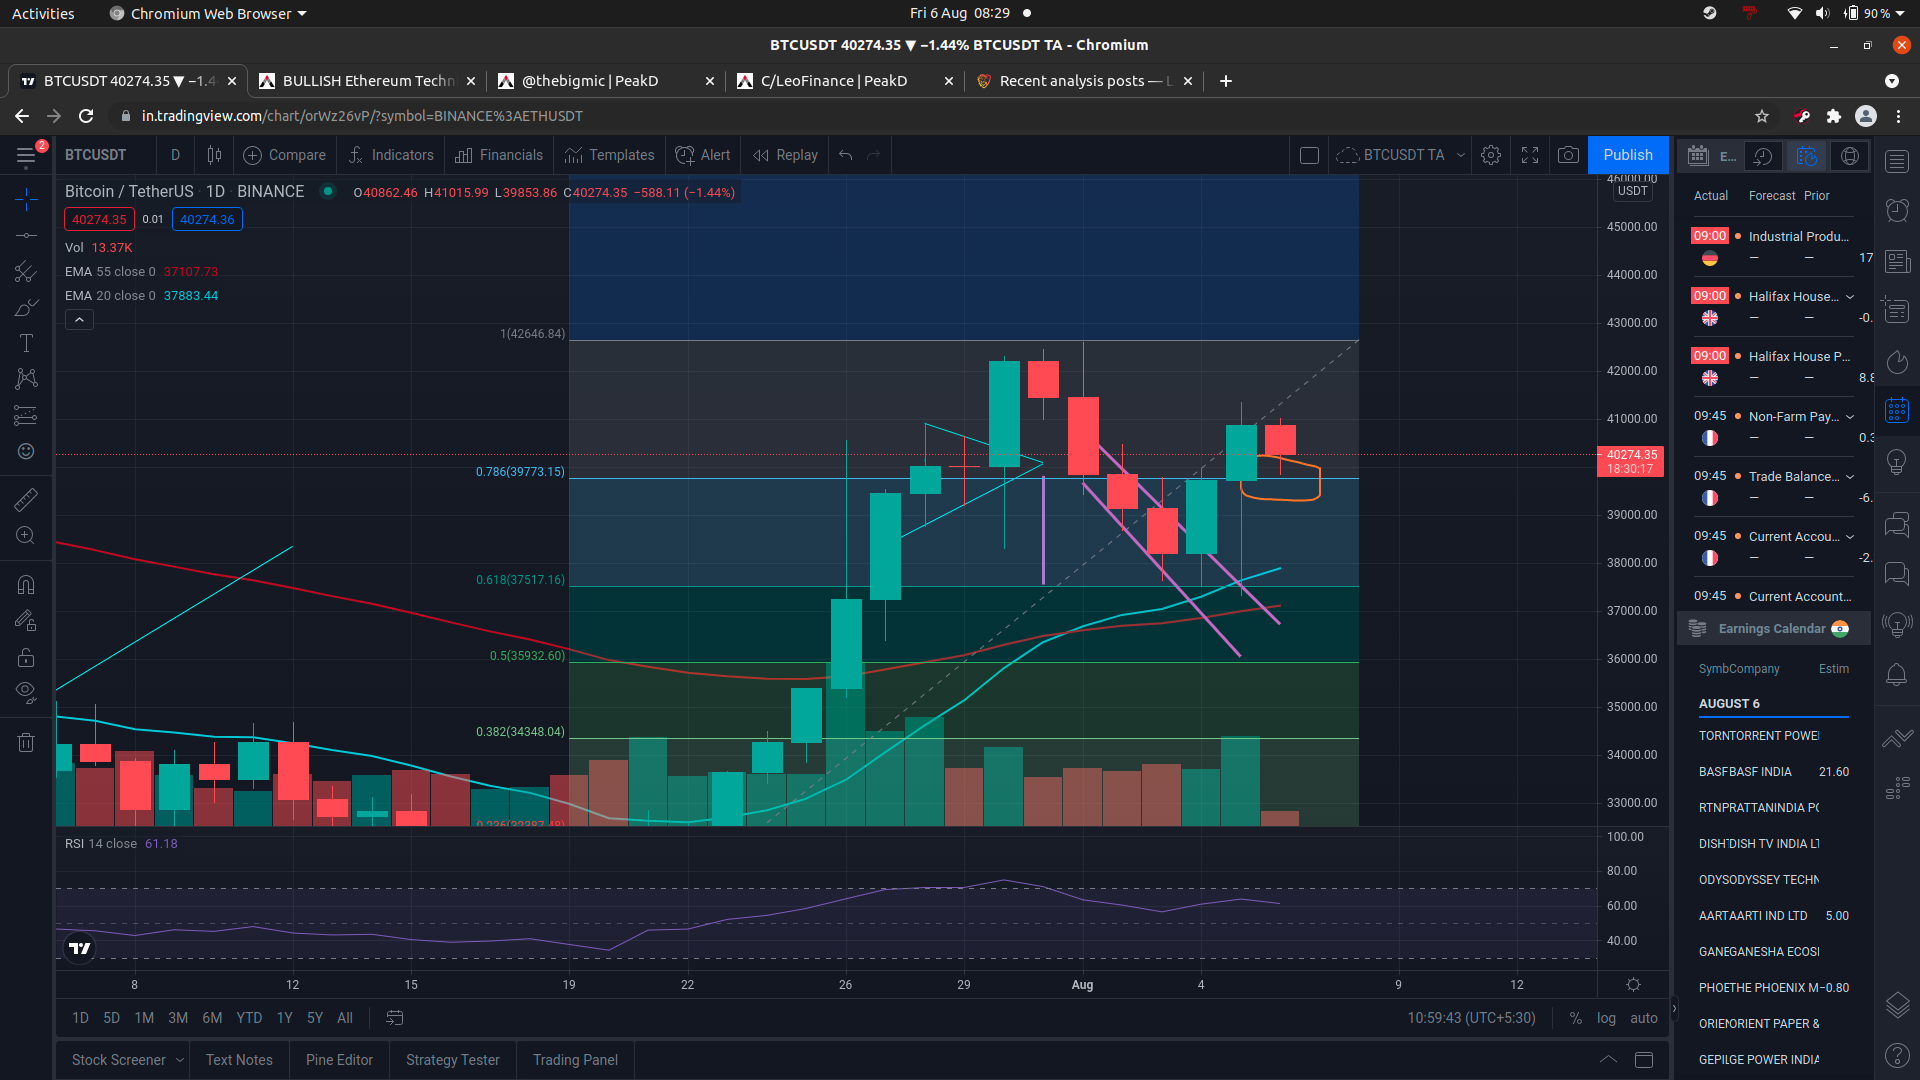
Task: Open the time axis settings gear
Action: (x=1633, y=985)
